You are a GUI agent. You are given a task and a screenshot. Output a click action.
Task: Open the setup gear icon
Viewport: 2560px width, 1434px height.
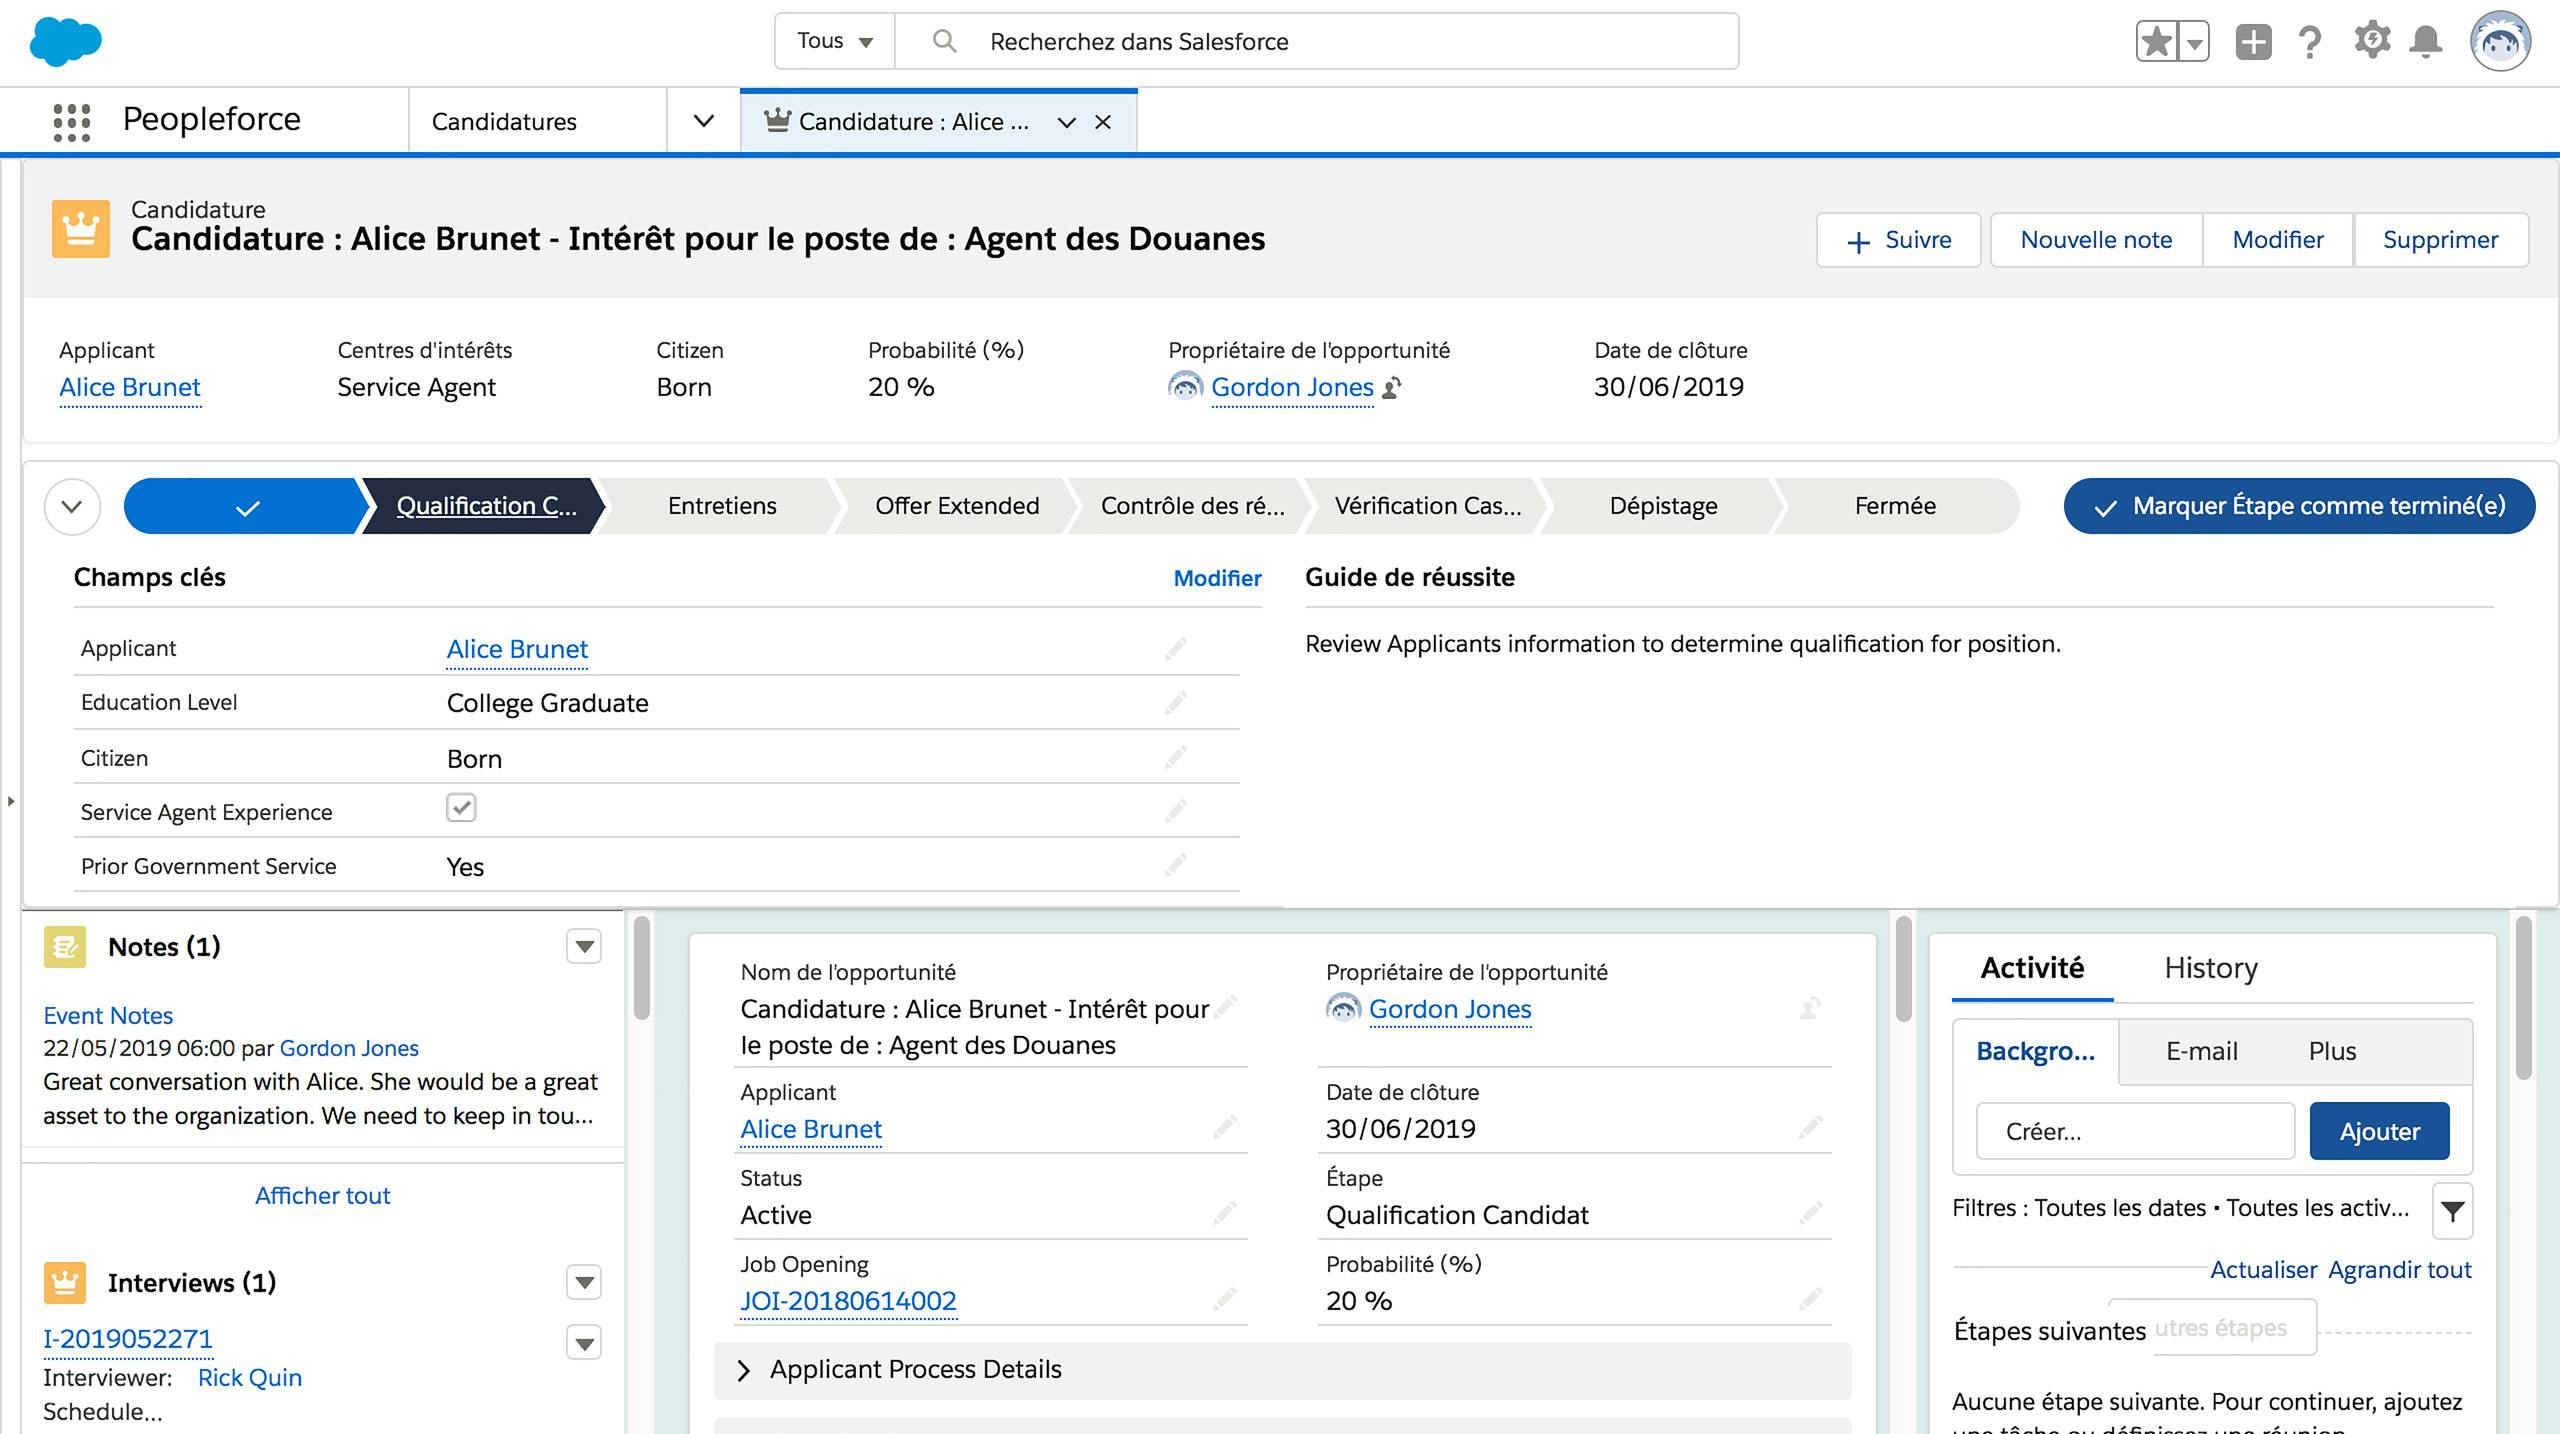(x=2371, y=41)
